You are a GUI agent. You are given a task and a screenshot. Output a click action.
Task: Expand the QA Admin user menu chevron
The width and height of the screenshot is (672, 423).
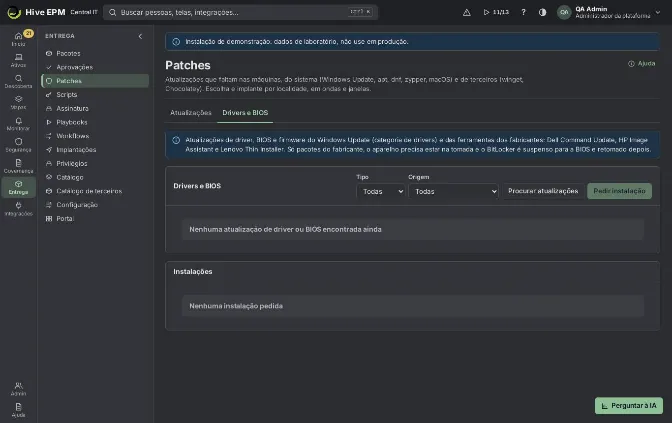(x=658, y=12)
